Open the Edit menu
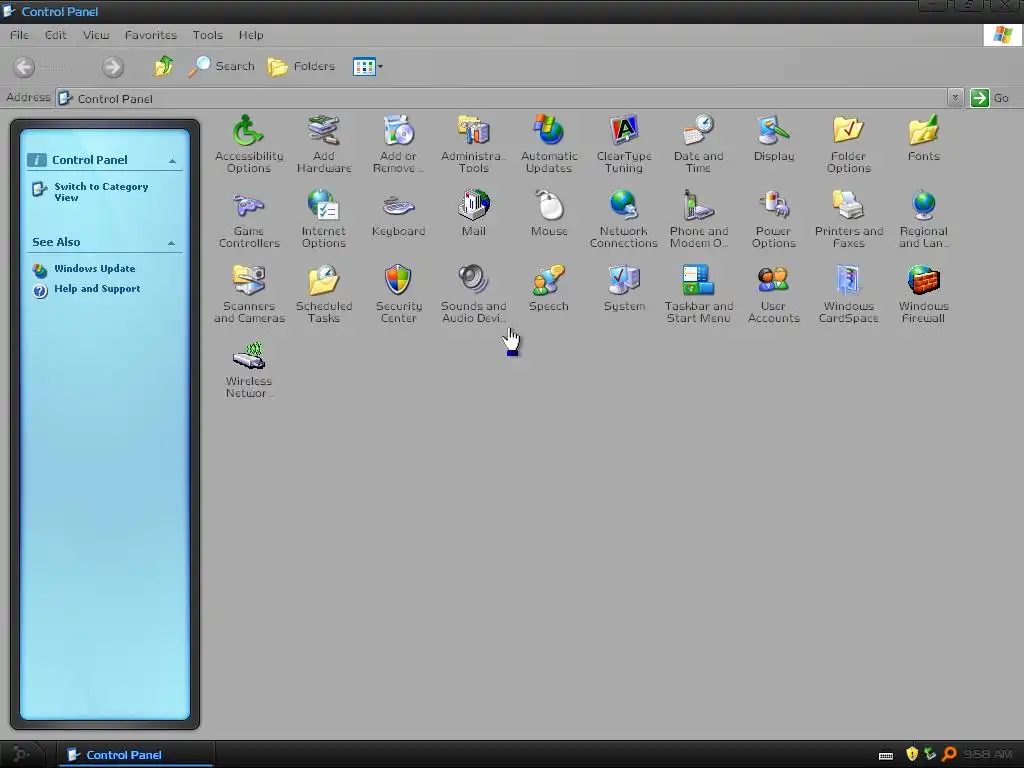Viewport: 1024px width, 768px height. coord(56,35)
